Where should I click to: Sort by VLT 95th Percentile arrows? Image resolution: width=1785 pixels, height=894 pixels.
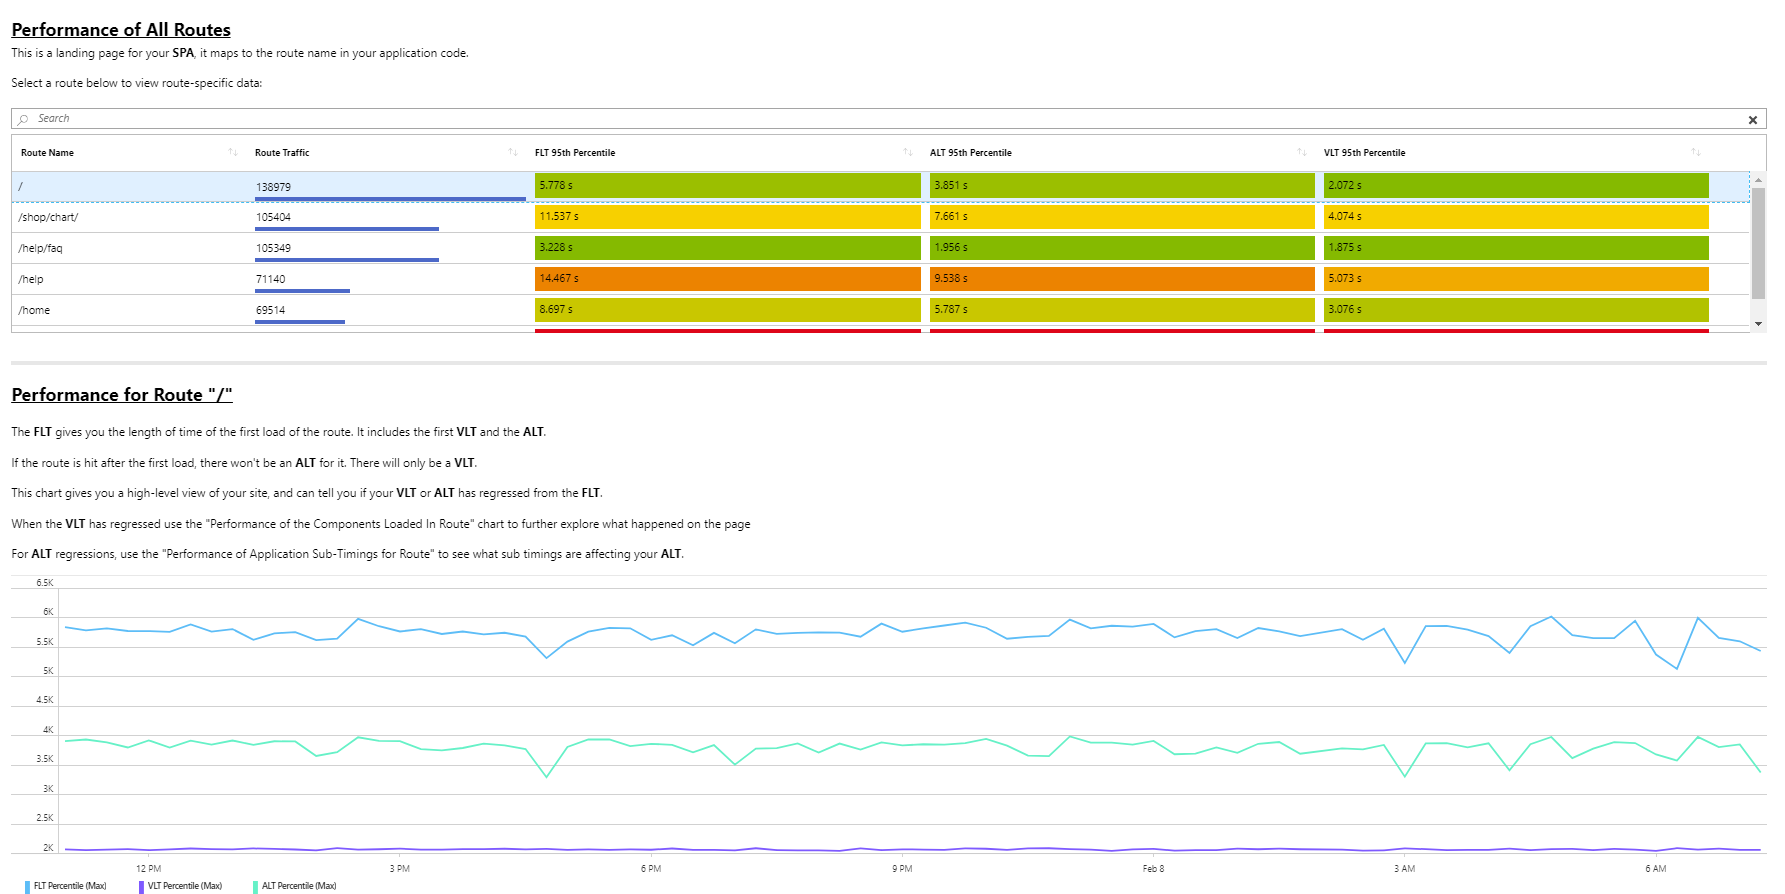(x=1696, y=153)
